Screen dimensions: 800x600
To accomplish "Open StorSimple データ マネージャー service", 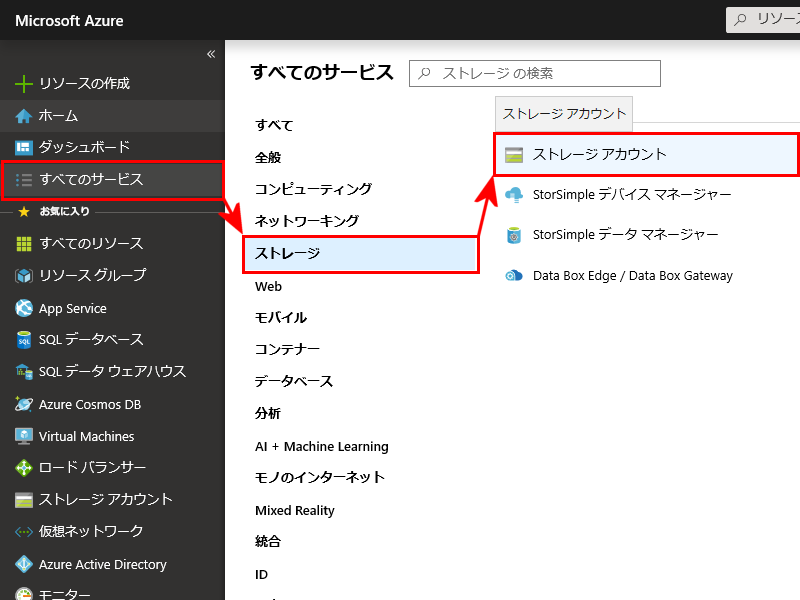I will (625, 235).
